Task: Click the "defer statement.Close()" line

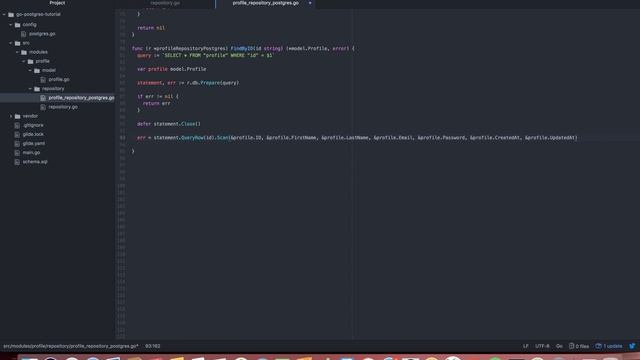Action: [x=169, y=124]
